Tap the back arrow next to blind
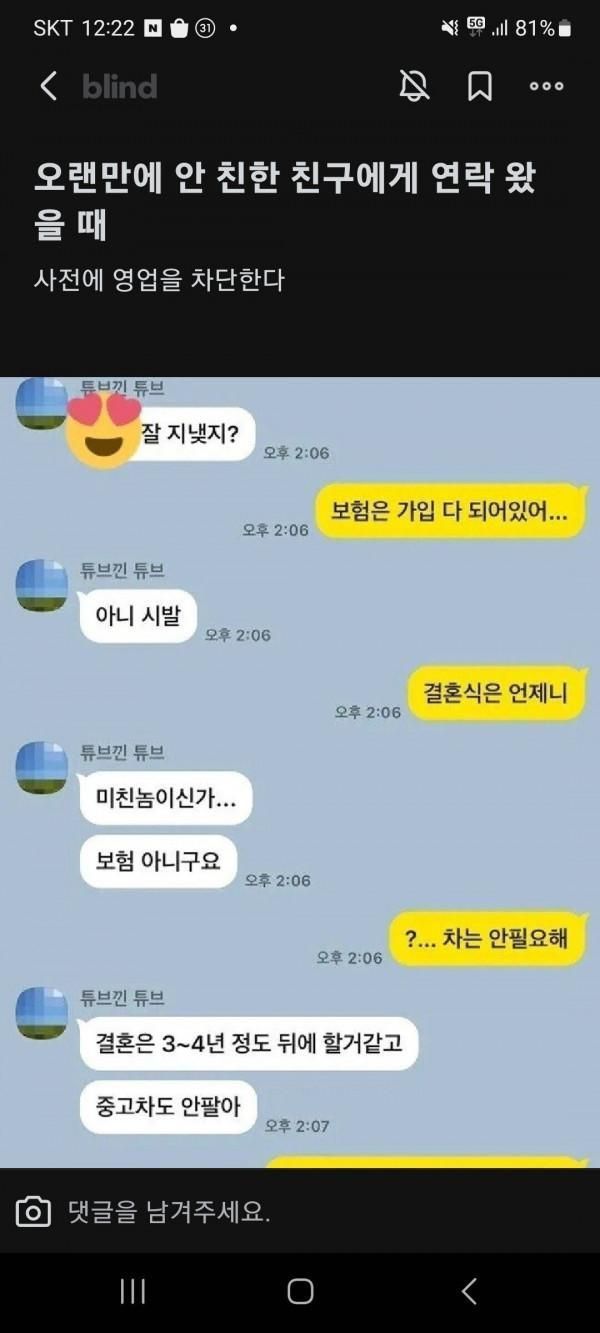Viewport: 600px width, 1333px height. [48, 86]
